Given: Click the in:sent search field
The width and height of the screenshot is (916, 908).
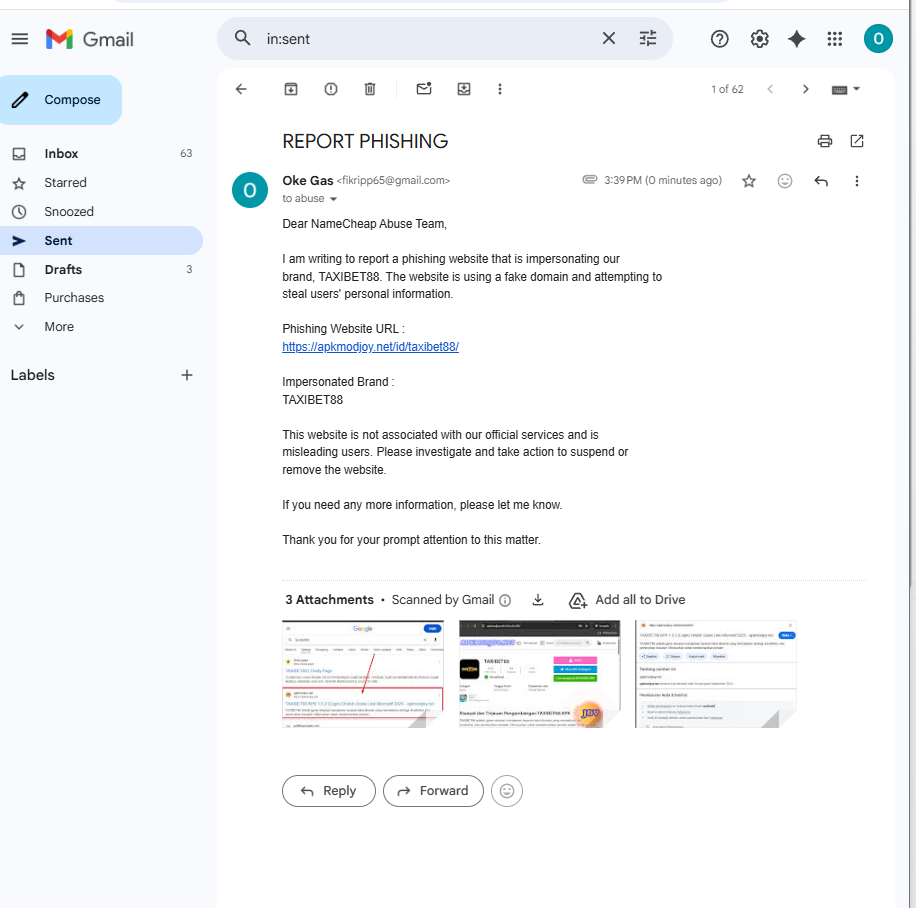Looking at the screenshot, I should 426,39.
